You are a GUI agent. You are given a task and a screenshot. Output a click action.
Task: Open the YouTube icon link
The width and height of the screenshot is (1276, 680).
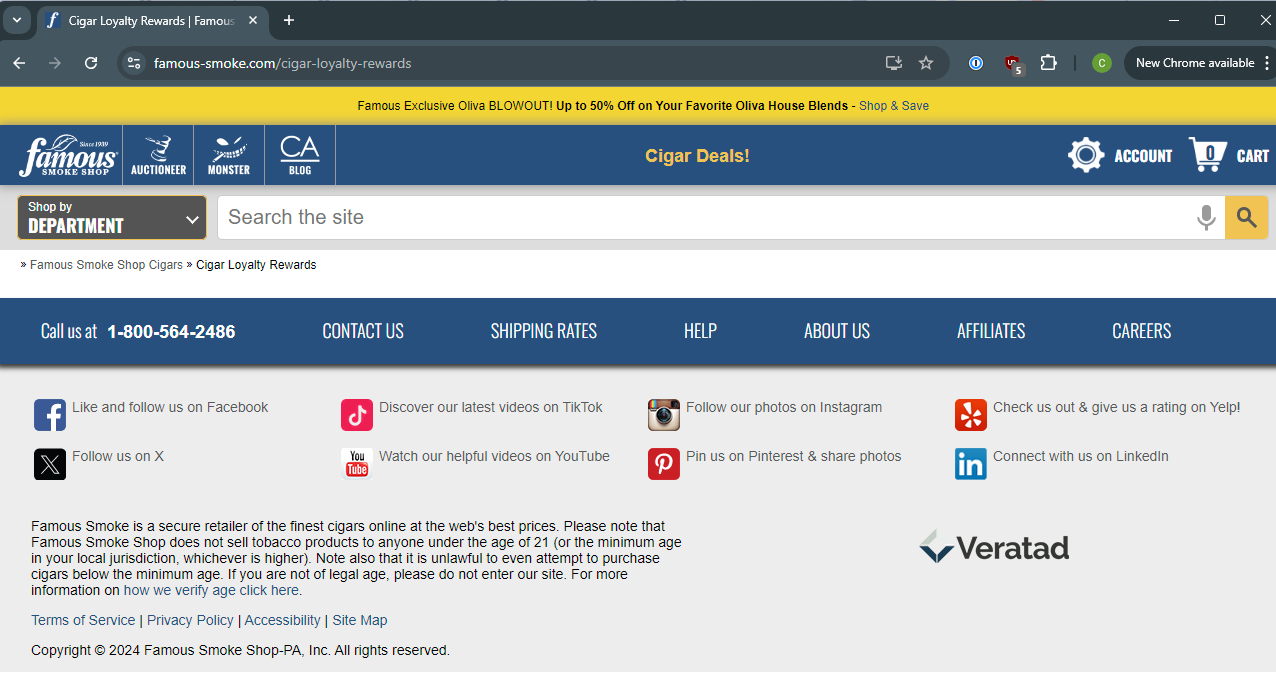click(356, 464)
